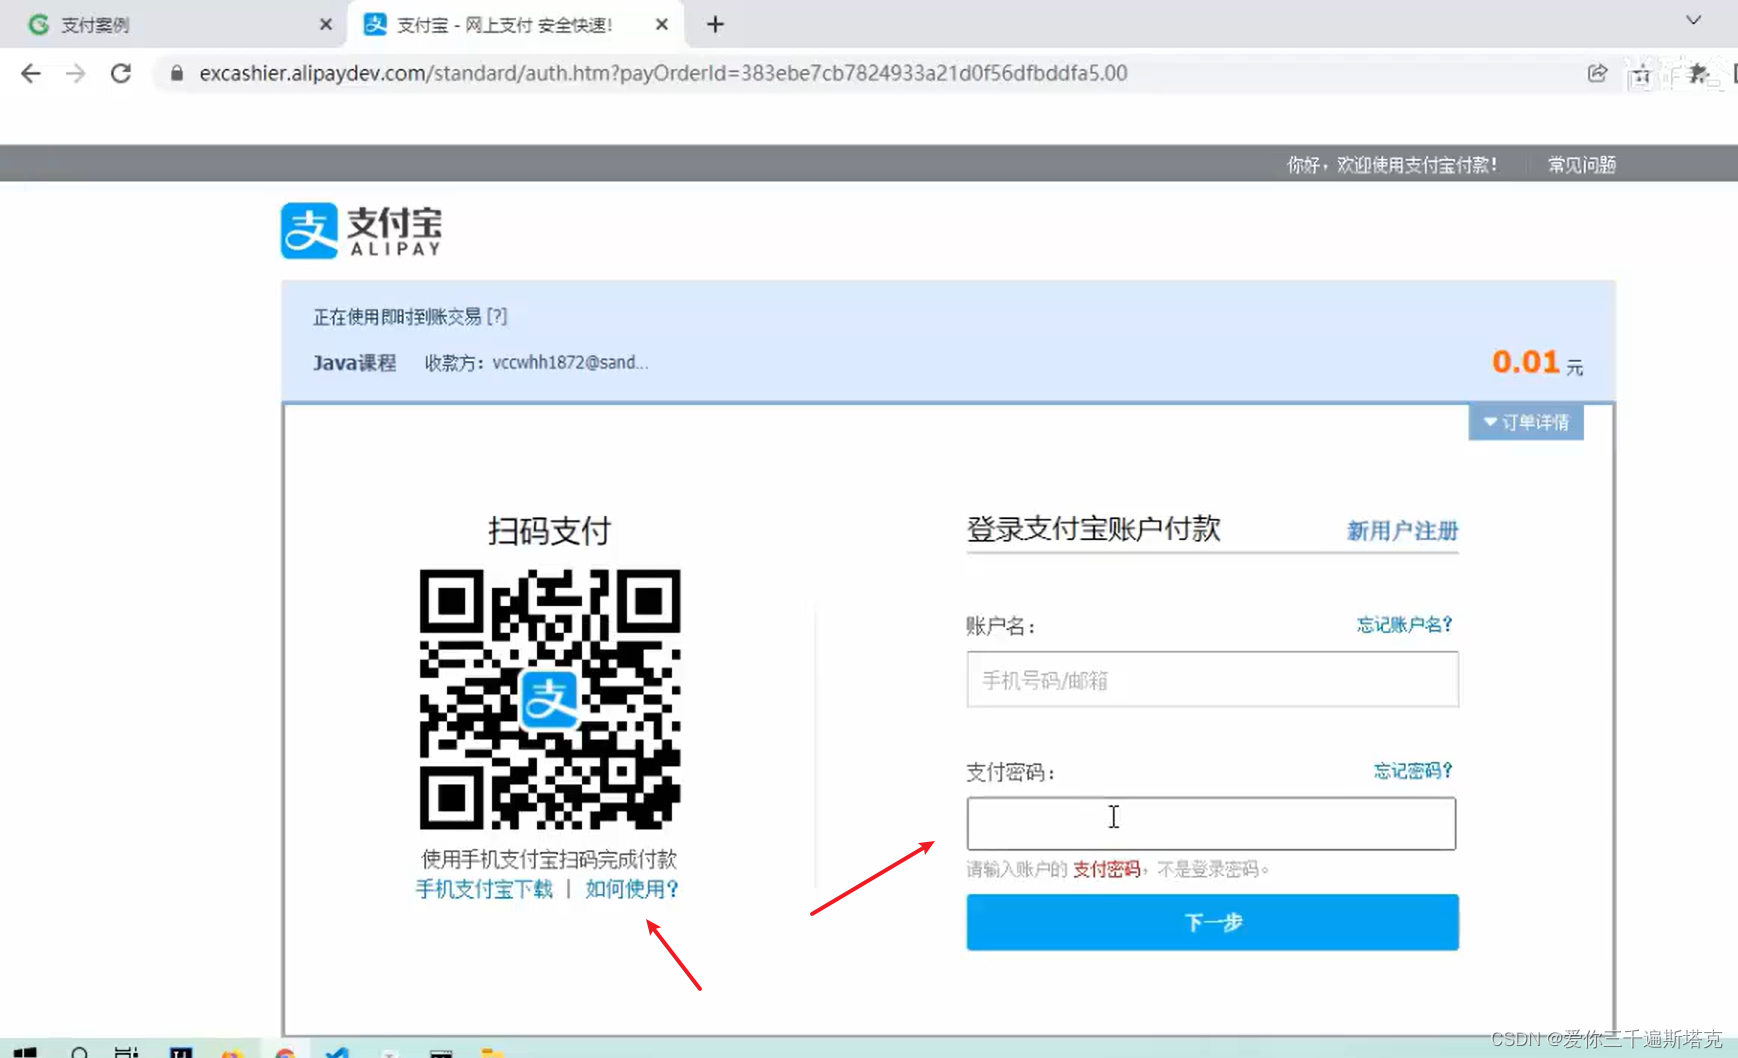Switch to the 支付案例 tab
Viewport: 1738px width, 1058px height.
click(173, 25)
